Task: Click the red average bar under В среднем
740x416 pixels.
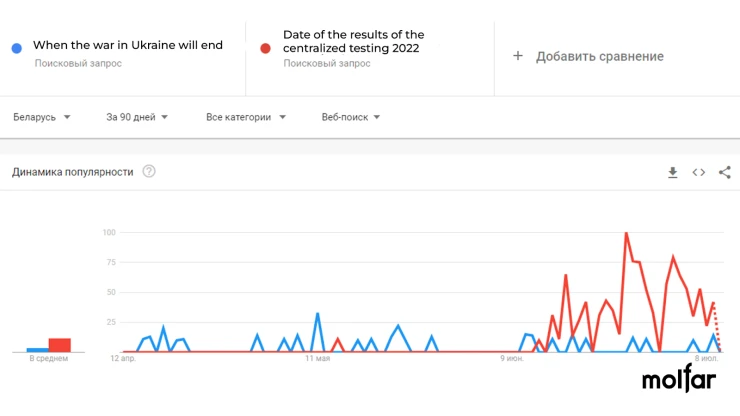Action: tap(59, 345)
